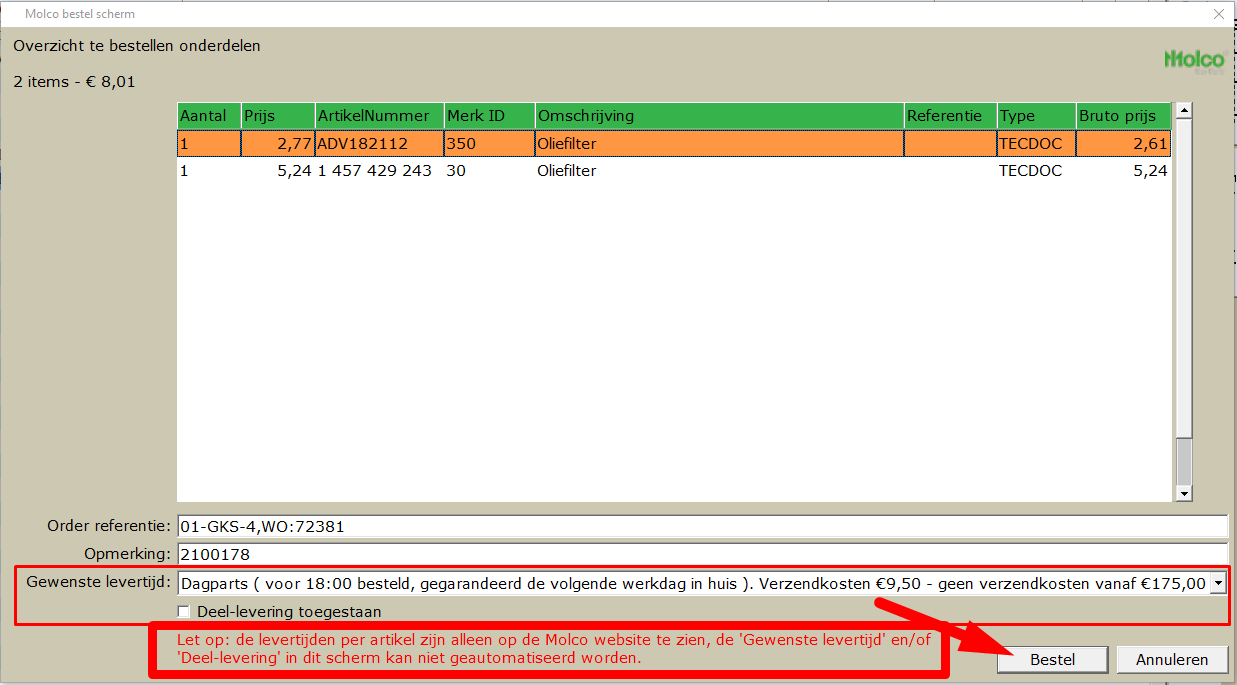Click the Bruto prijs cell 5,24 in the 1 457 429 243 row
The image size is (1237, 685).
1123,171
